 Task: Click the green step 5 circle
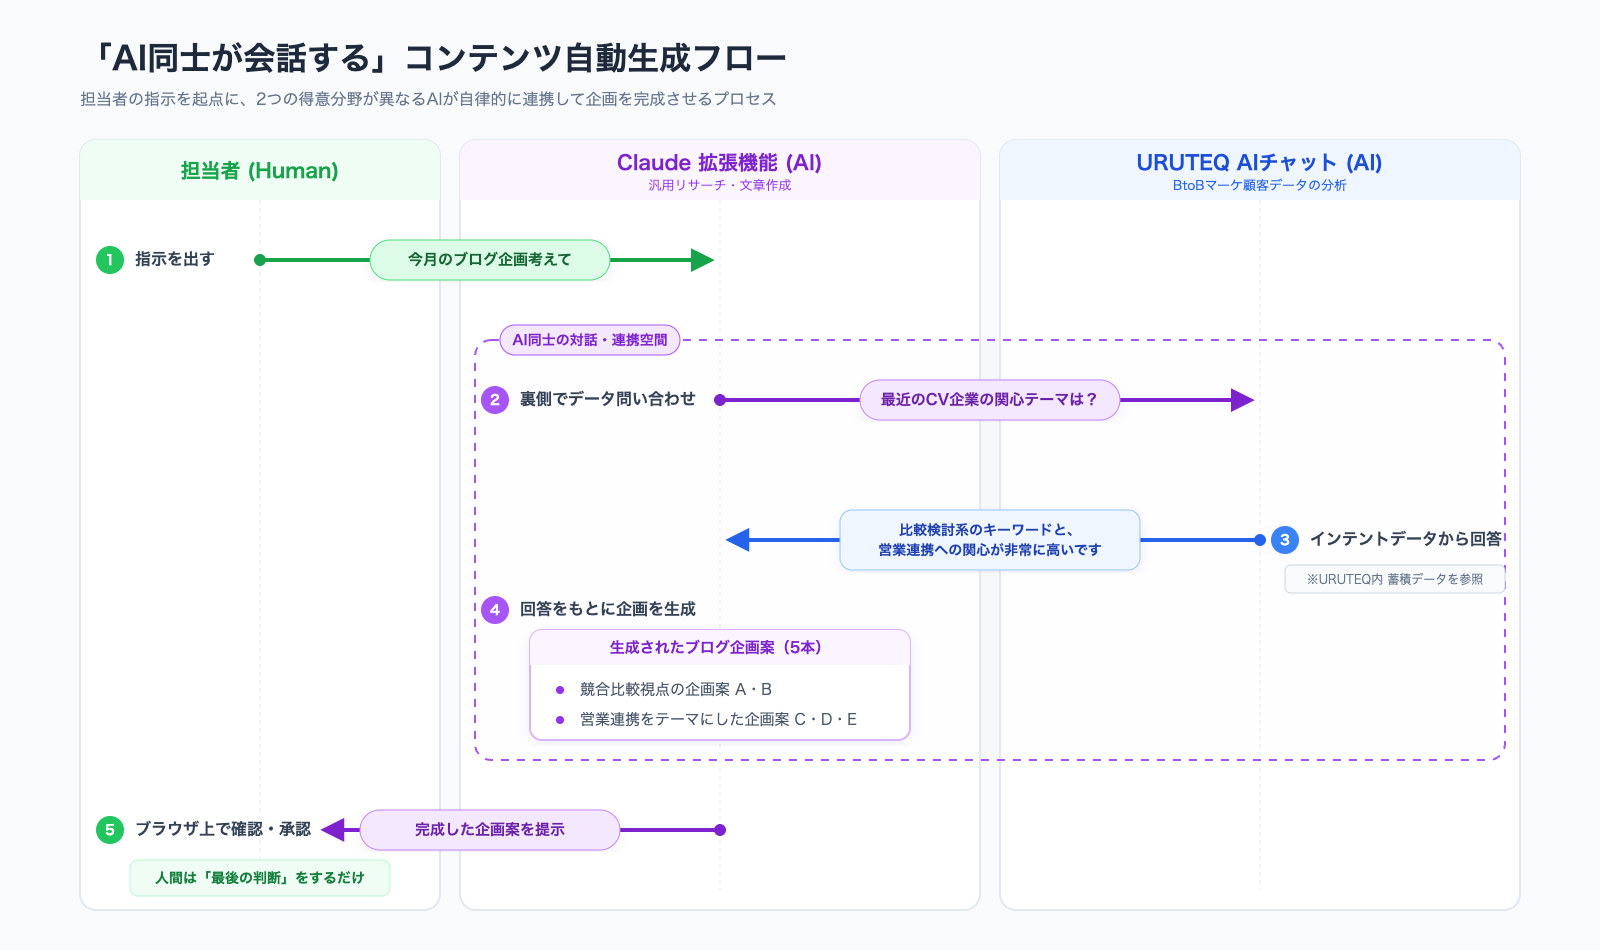[x=110, y=830]
